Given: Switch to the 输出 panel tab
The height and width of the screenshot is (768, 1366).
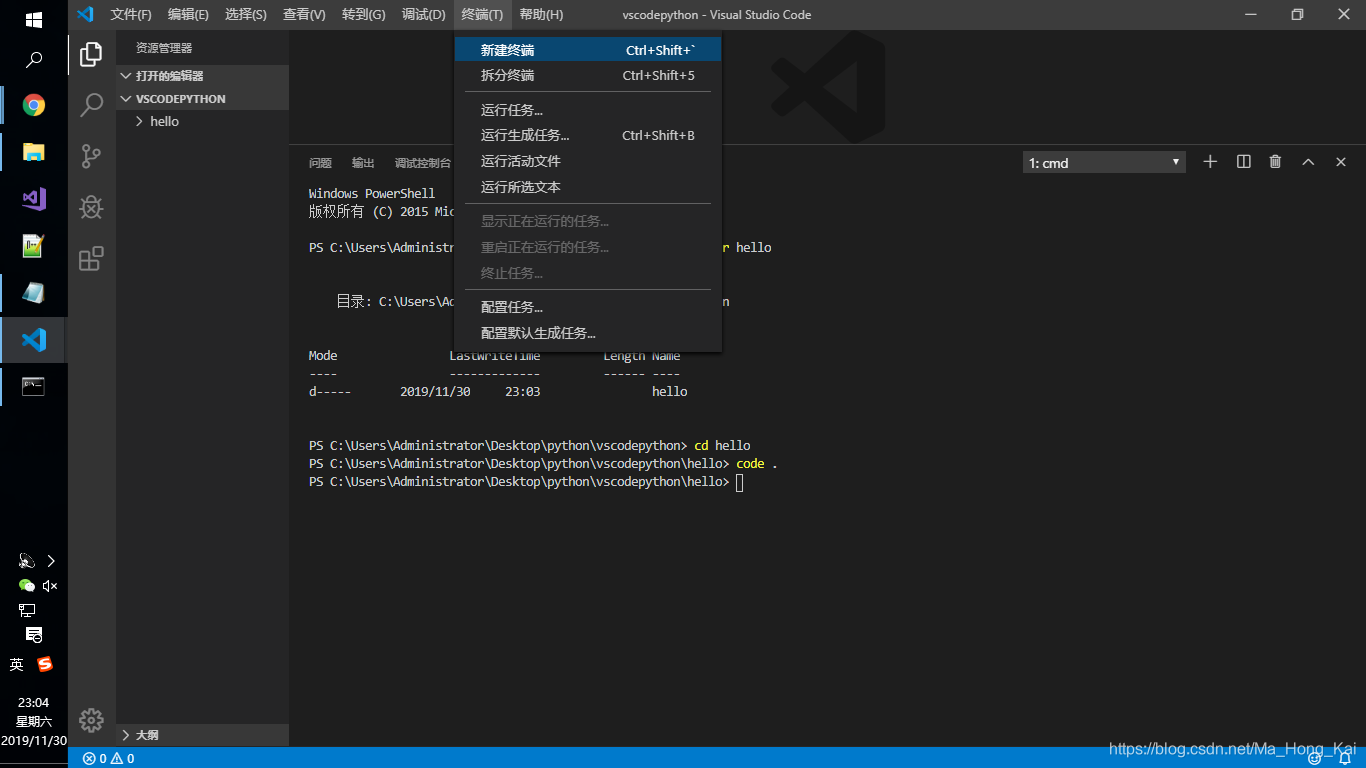Looking at the screenshot, I should pyautogui.click(x=361, y=162).
